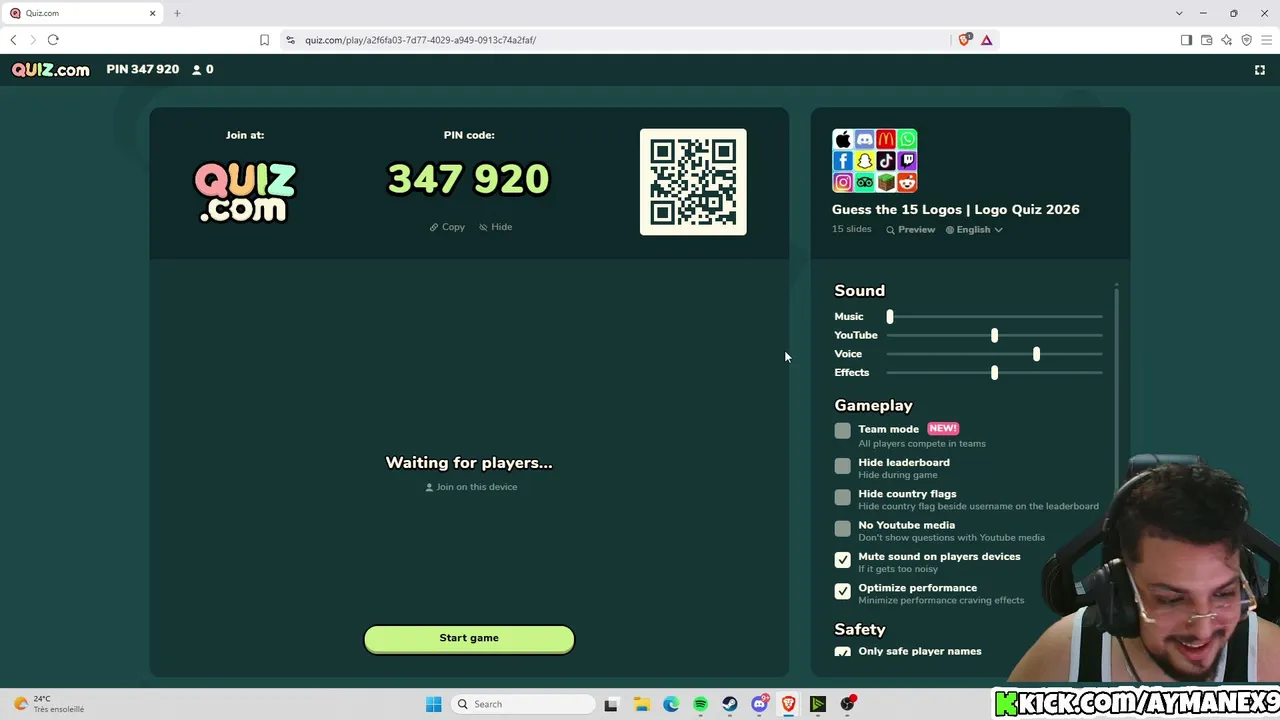Open the Brave VPN shield icon
Viewport: 1280px width, 720px height.
pyautogui.click(x=1246, y=40)
